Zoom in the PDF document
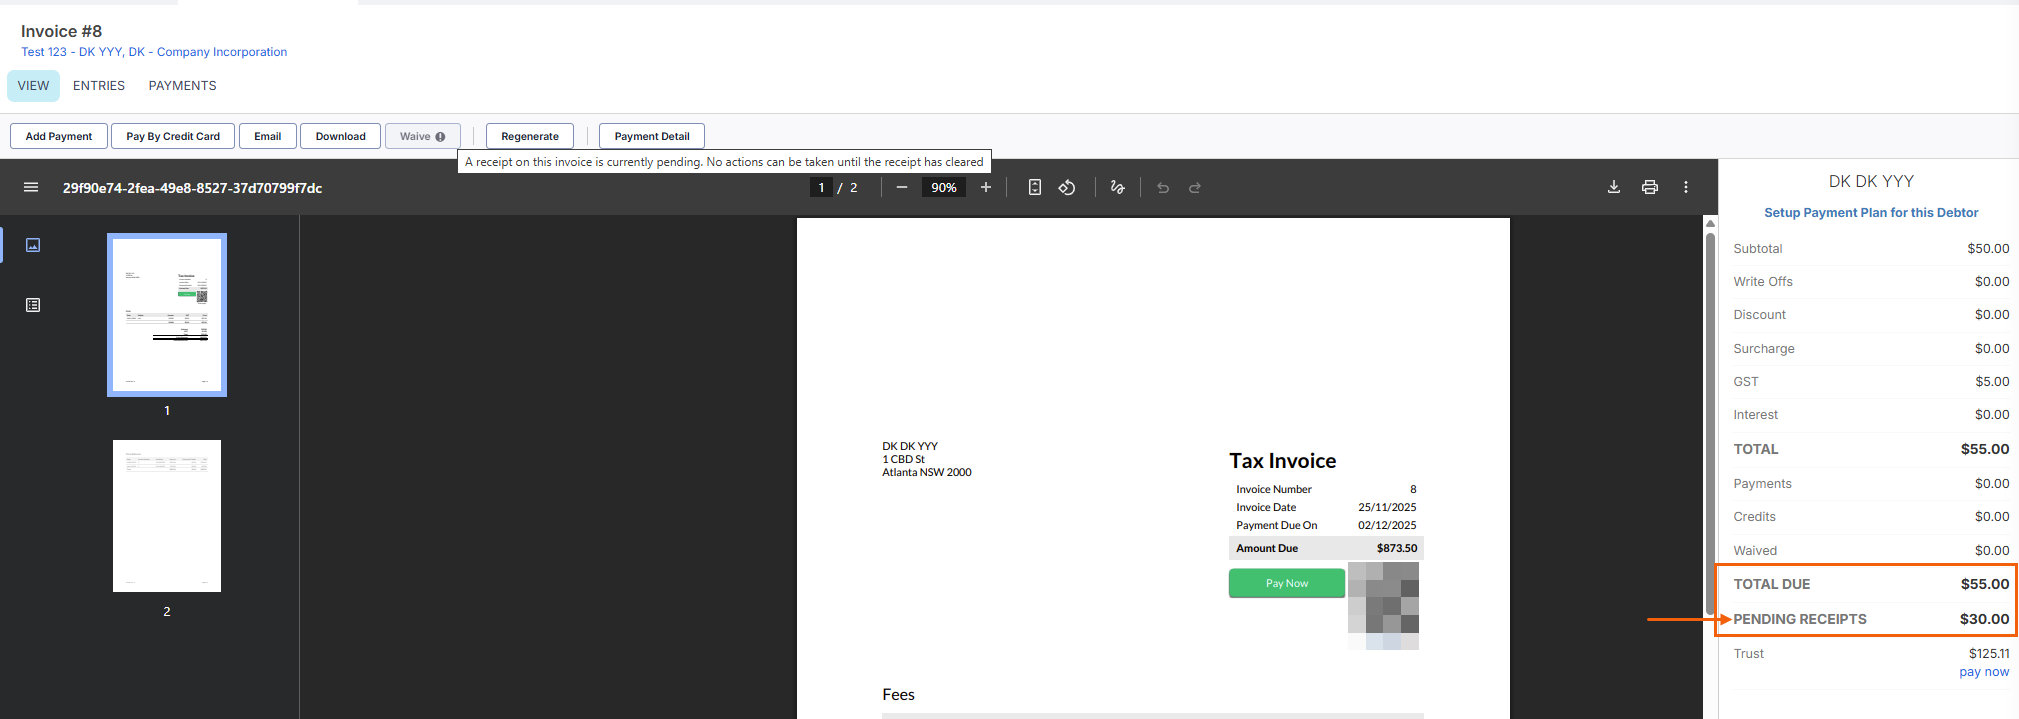The width and height of the screenshot is (2019, 719). click(986, 188)
